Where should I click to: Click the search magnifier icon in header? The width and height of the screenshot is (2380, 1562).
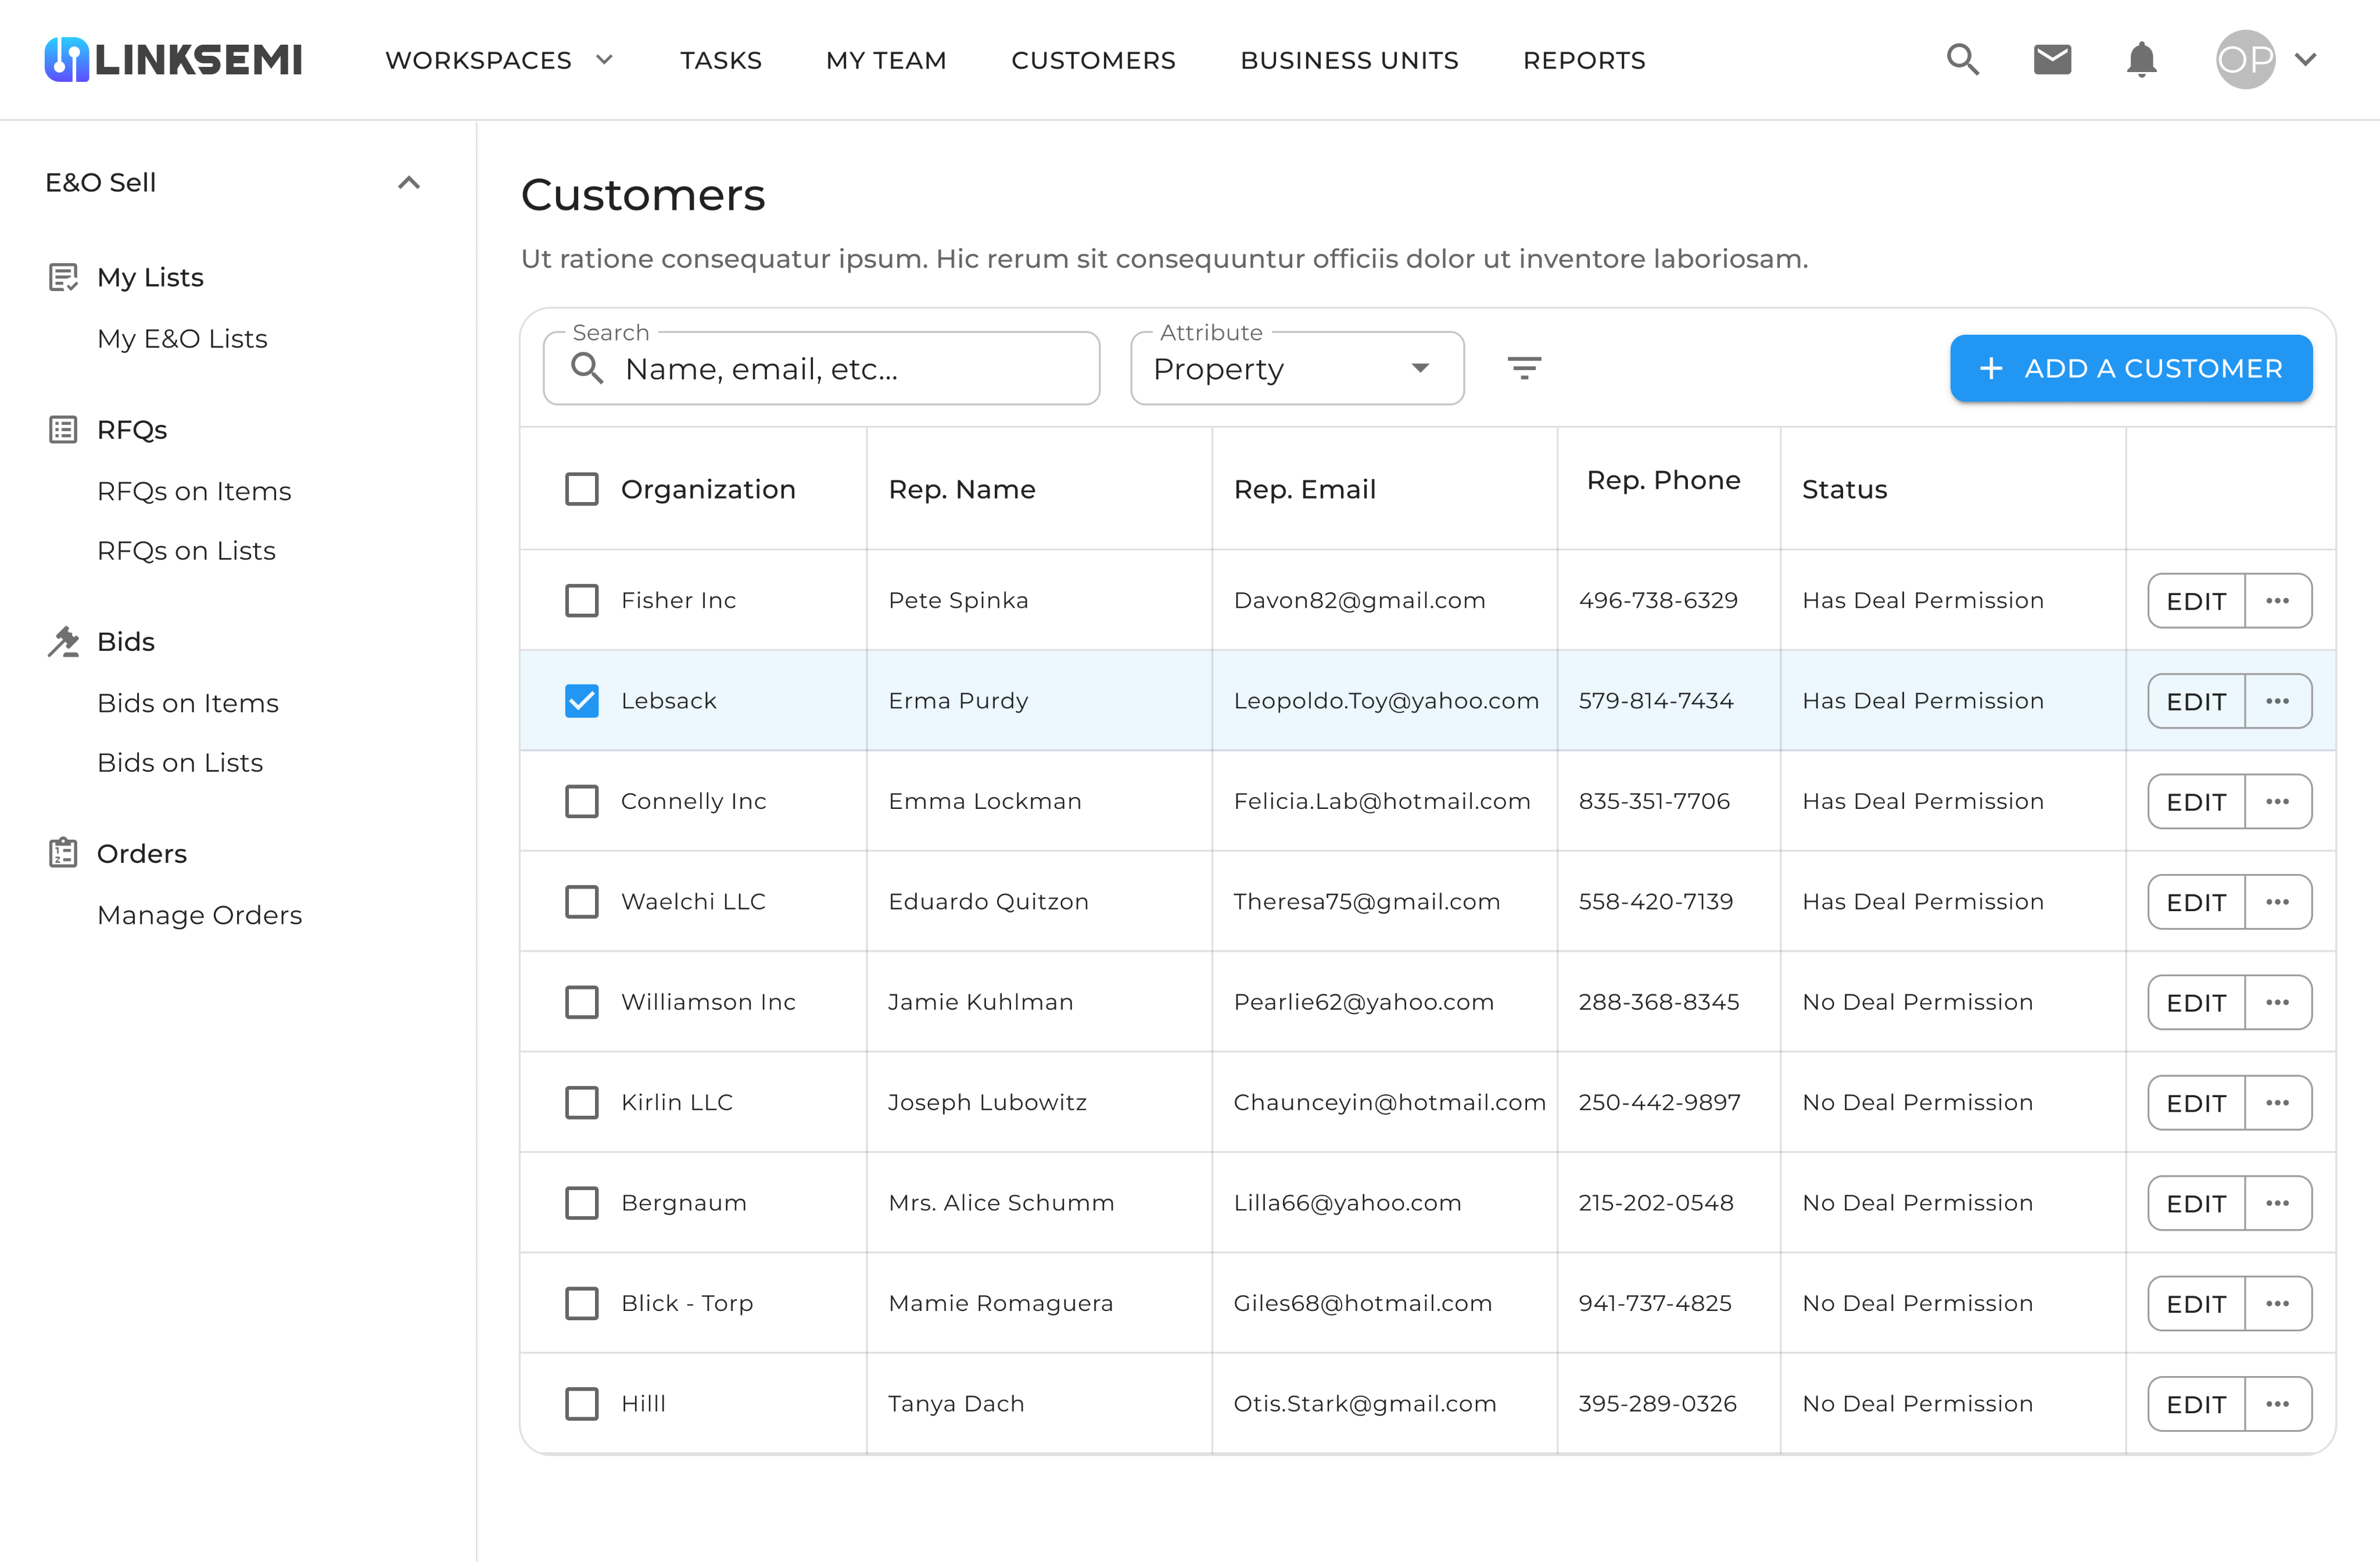pos(1962,60)
